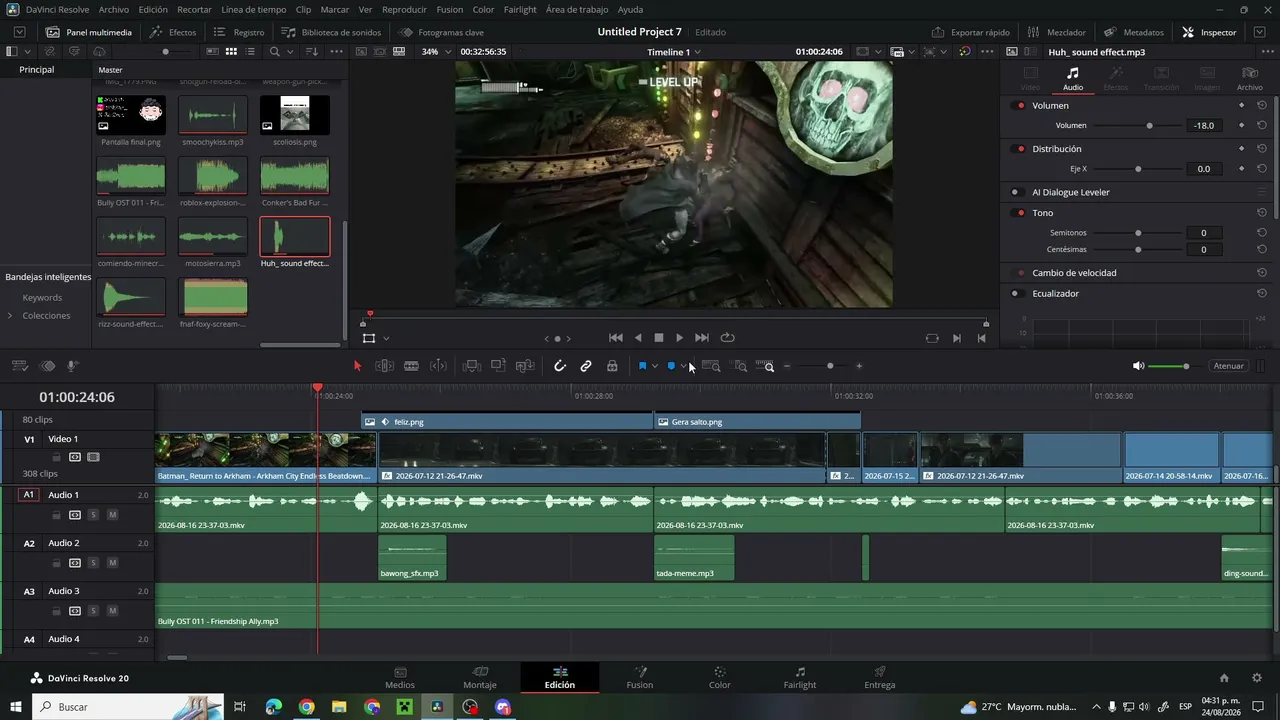Open Google Chrome from the taskbar
The image size is (1280, 720).
(x=306, y=707)
